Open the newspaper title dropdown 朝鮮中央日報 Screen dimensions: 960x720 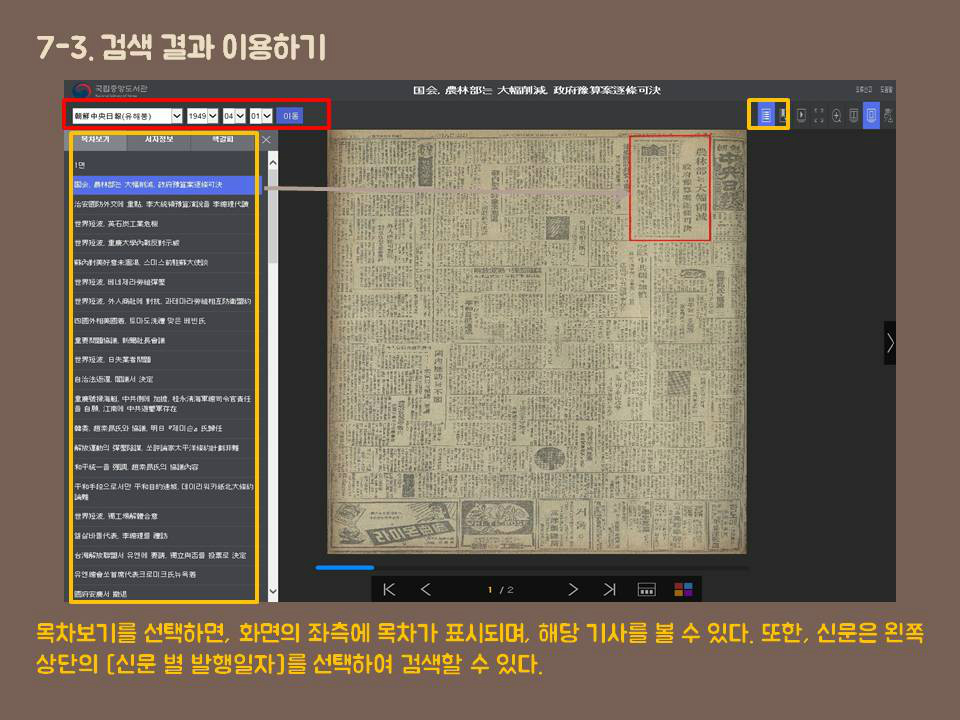pyautogui.click(x=127, y=116)
